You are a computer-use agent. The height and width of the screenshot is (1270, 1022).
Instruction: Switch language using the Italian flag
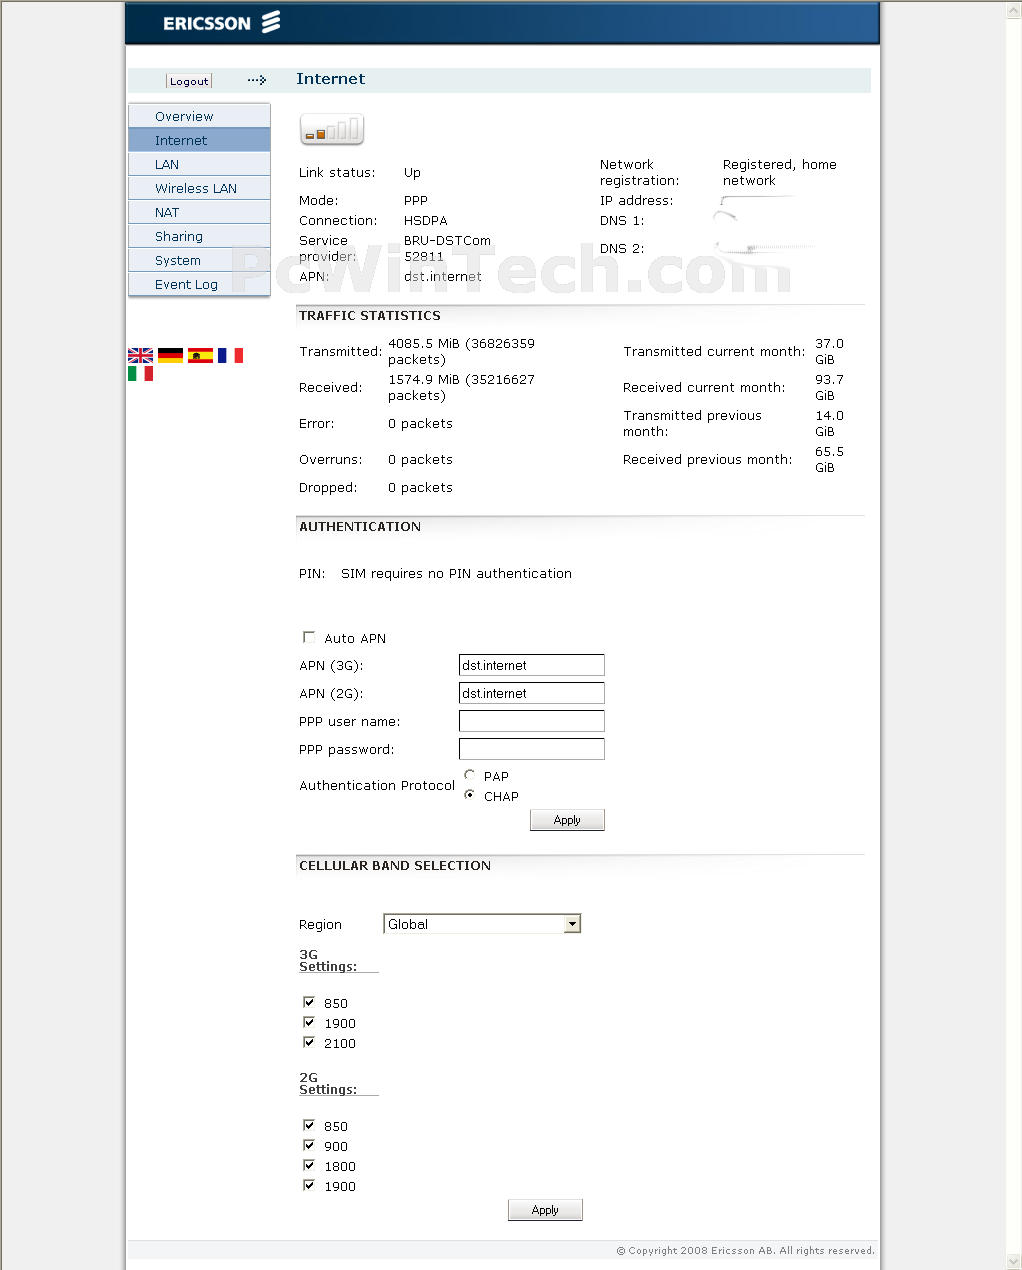[x=141, y=373]
